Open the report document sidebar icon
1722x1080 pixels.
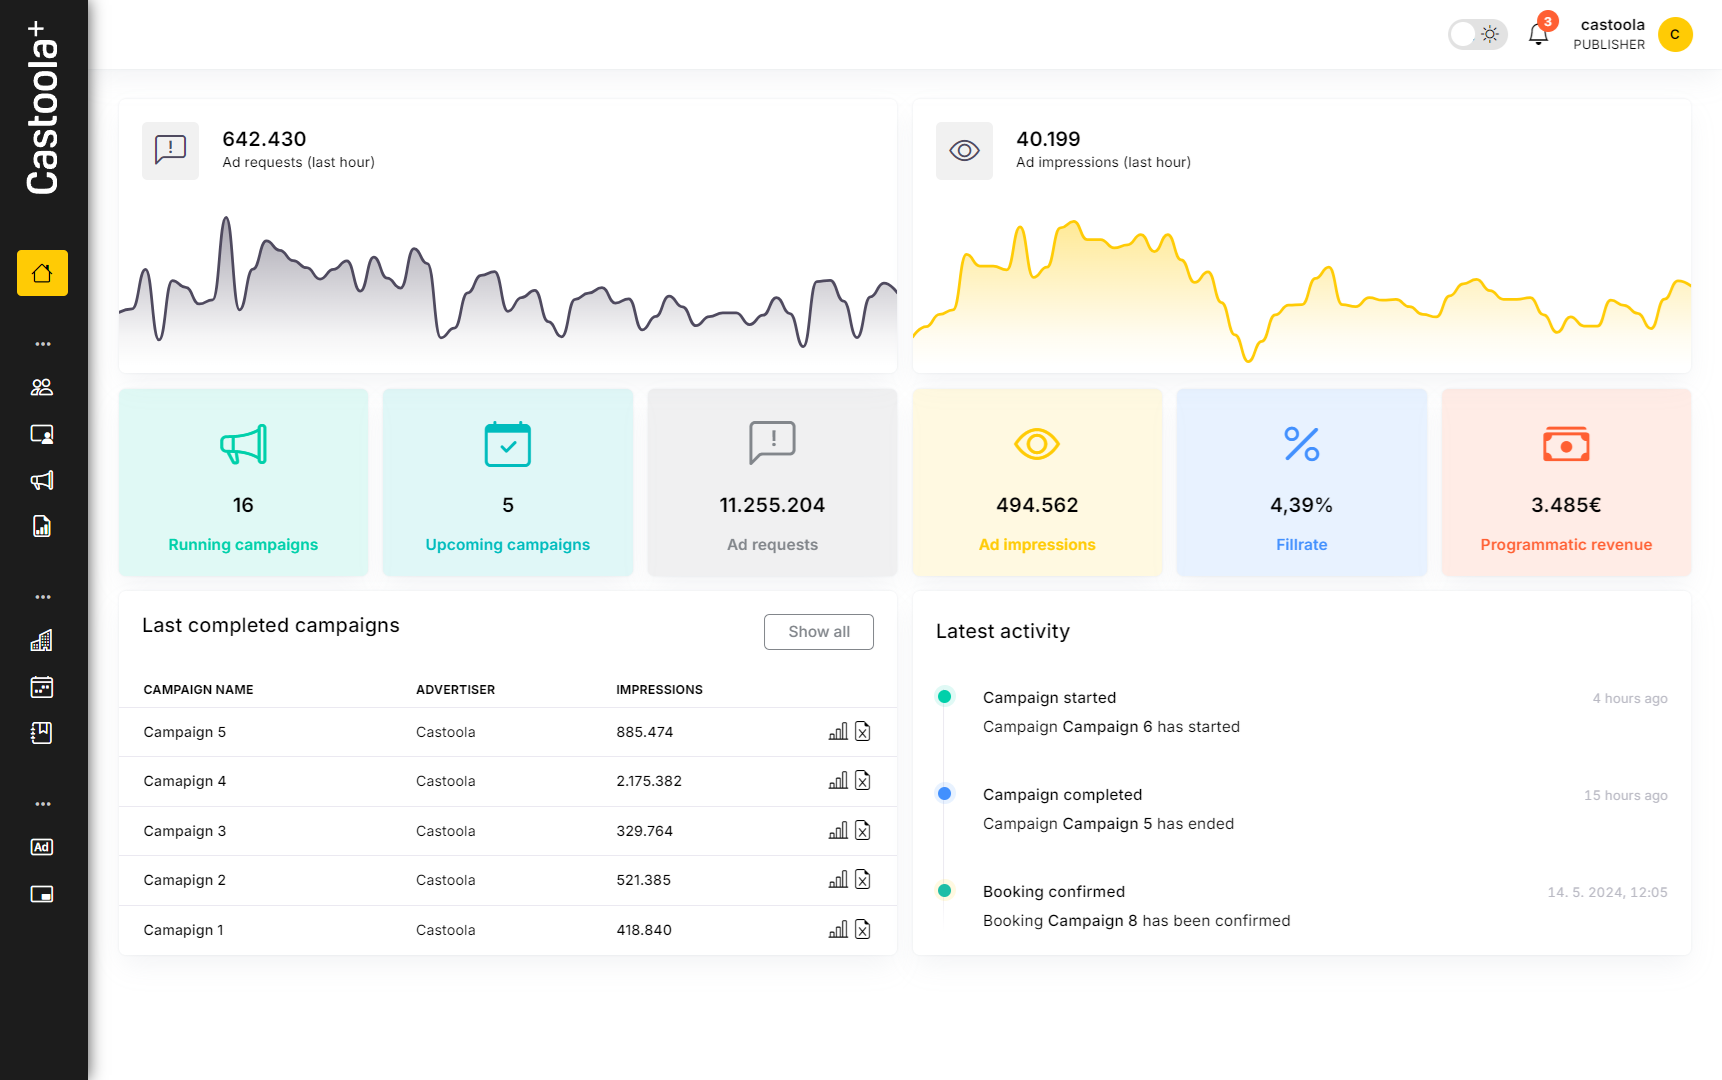(x=42, y=527)
